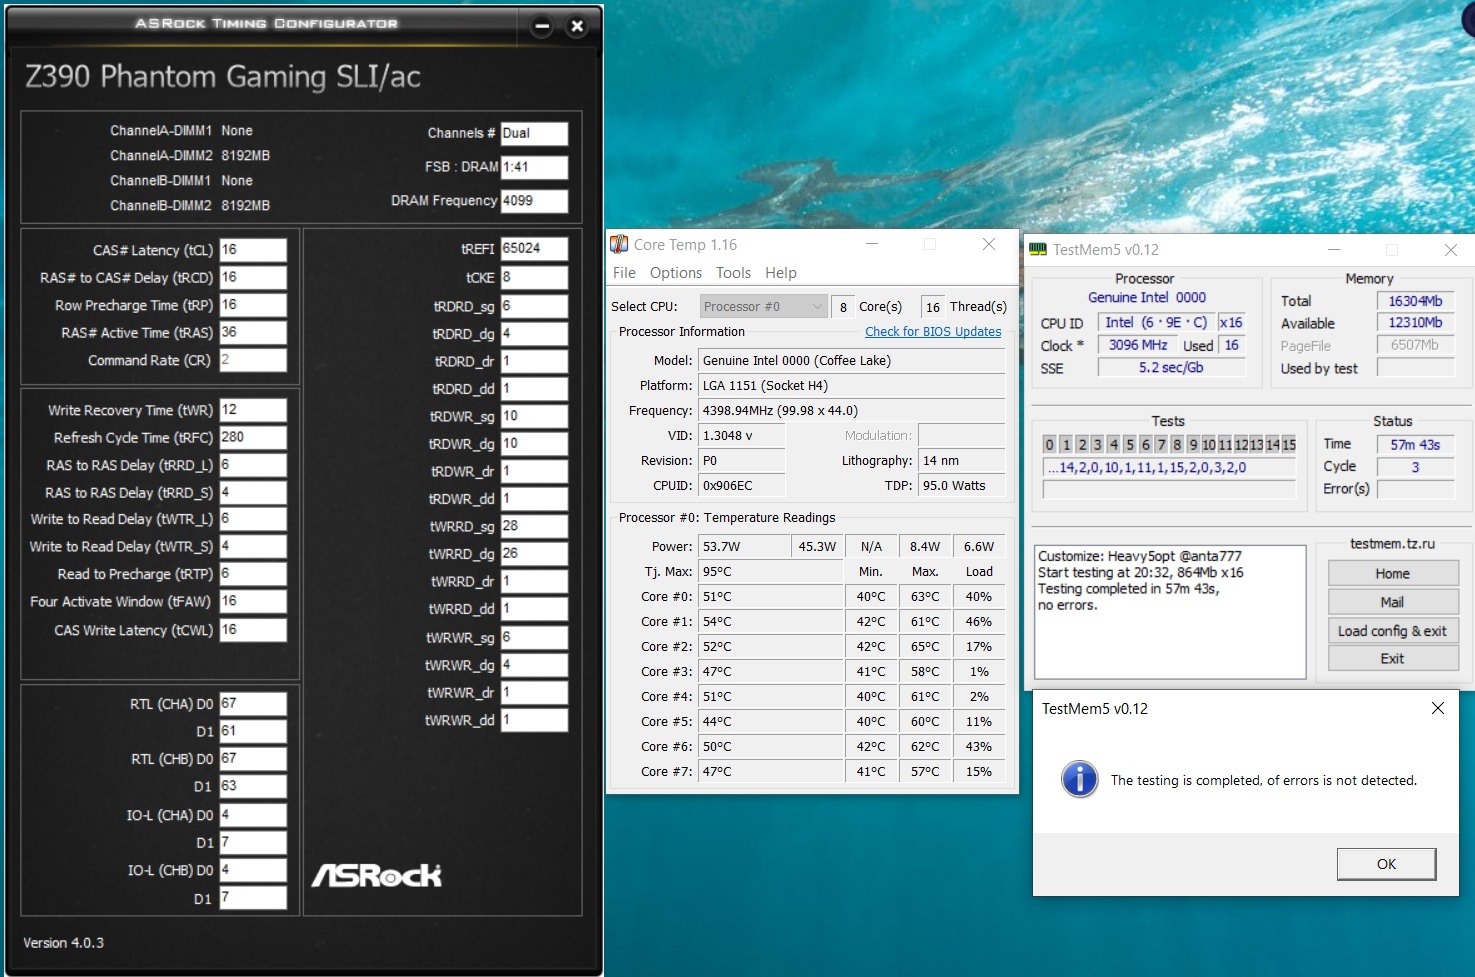The width and height of the screenshot is (1475, 977).
Task: Select the DRAM Frequency field
Action: click(534, 201)
